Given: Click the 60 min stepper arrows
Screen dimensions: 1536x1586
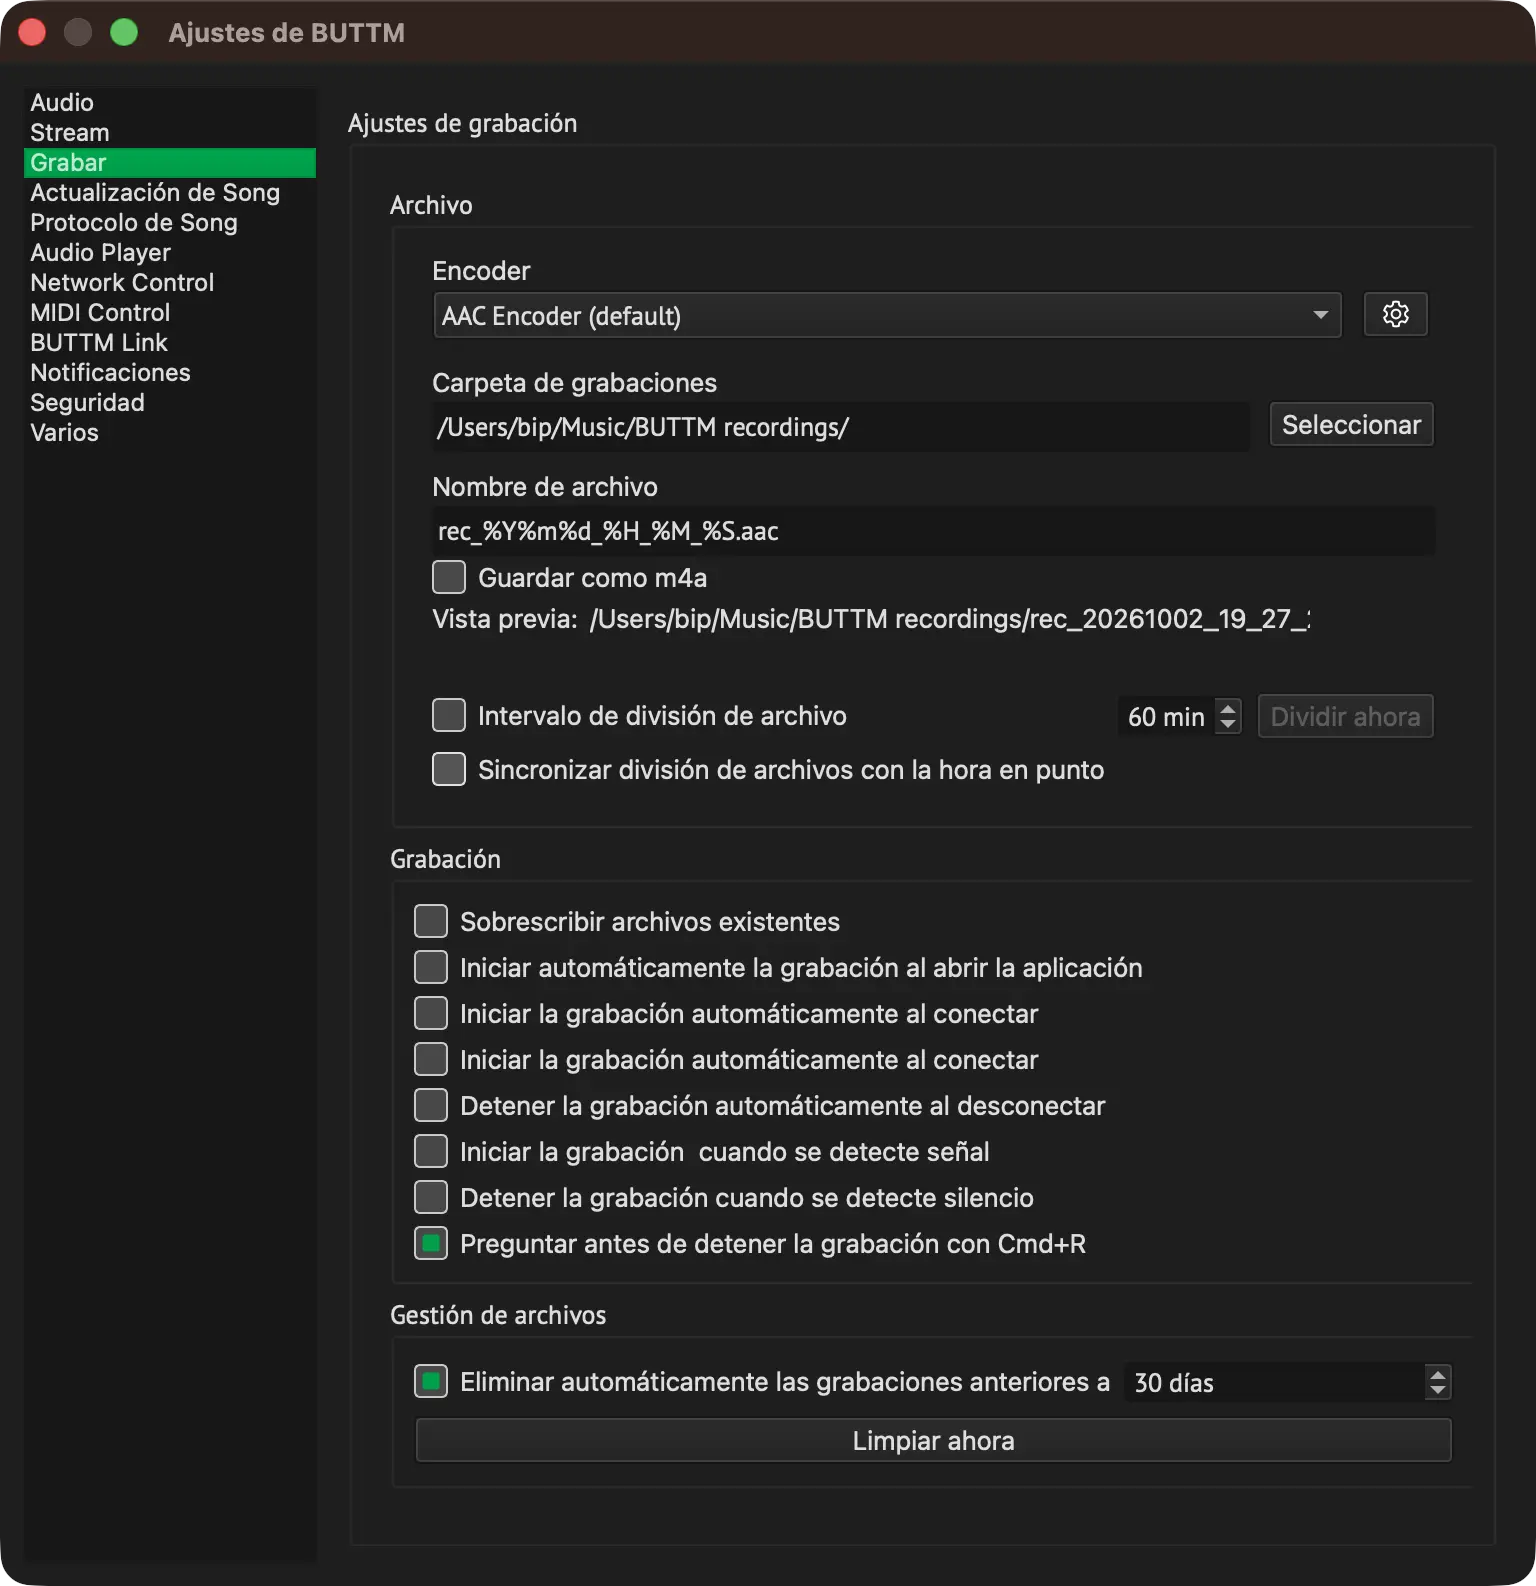Looking at the screenshot, I should click(x=1228, y=716).
